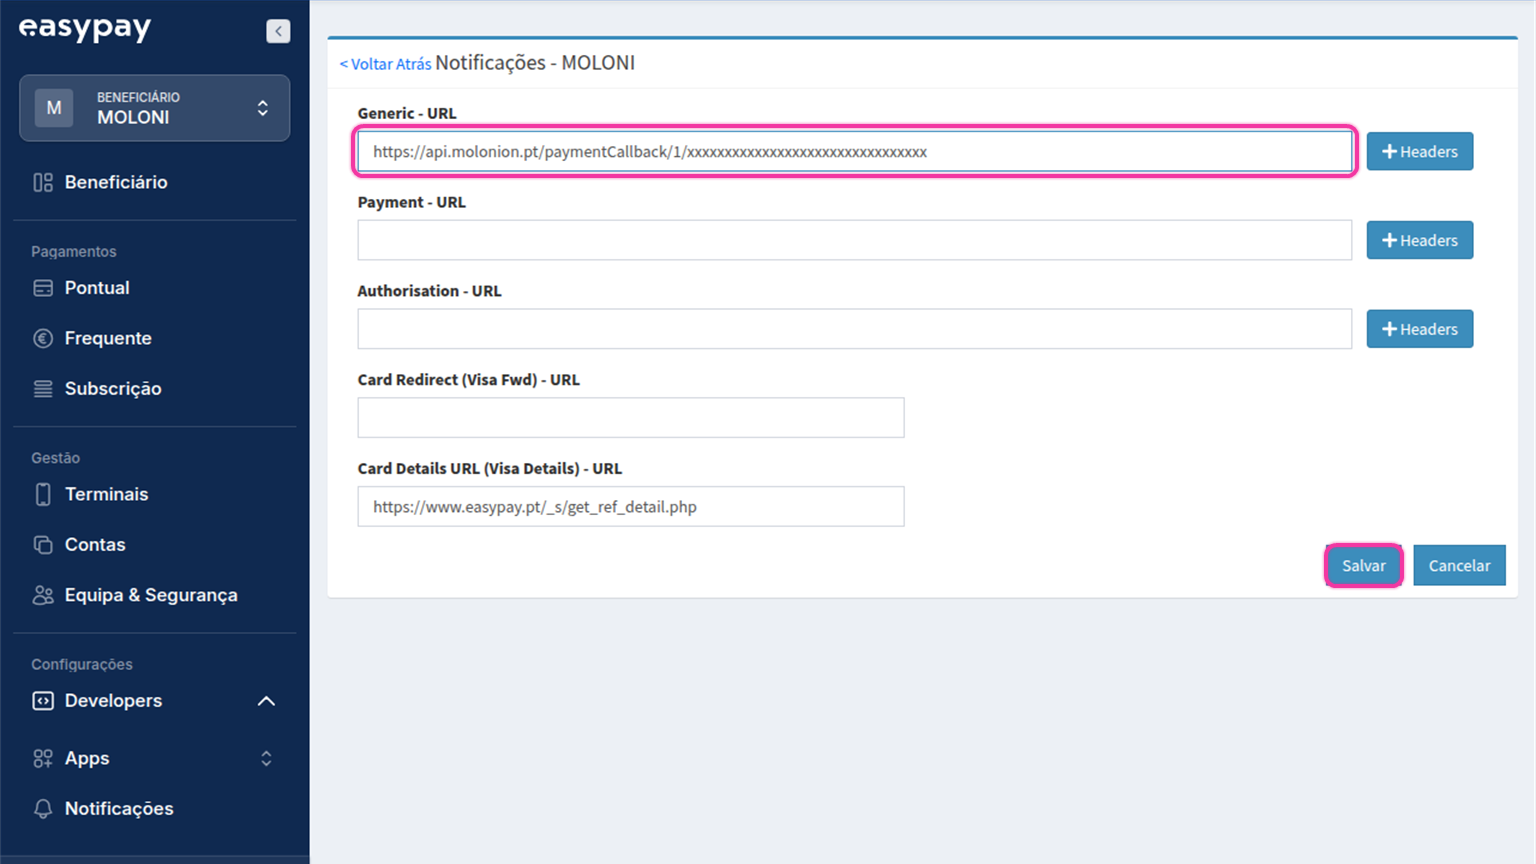This screenshot has width=1536, height=864.
Task: Open the Contas section
Action: click(95, 545)
